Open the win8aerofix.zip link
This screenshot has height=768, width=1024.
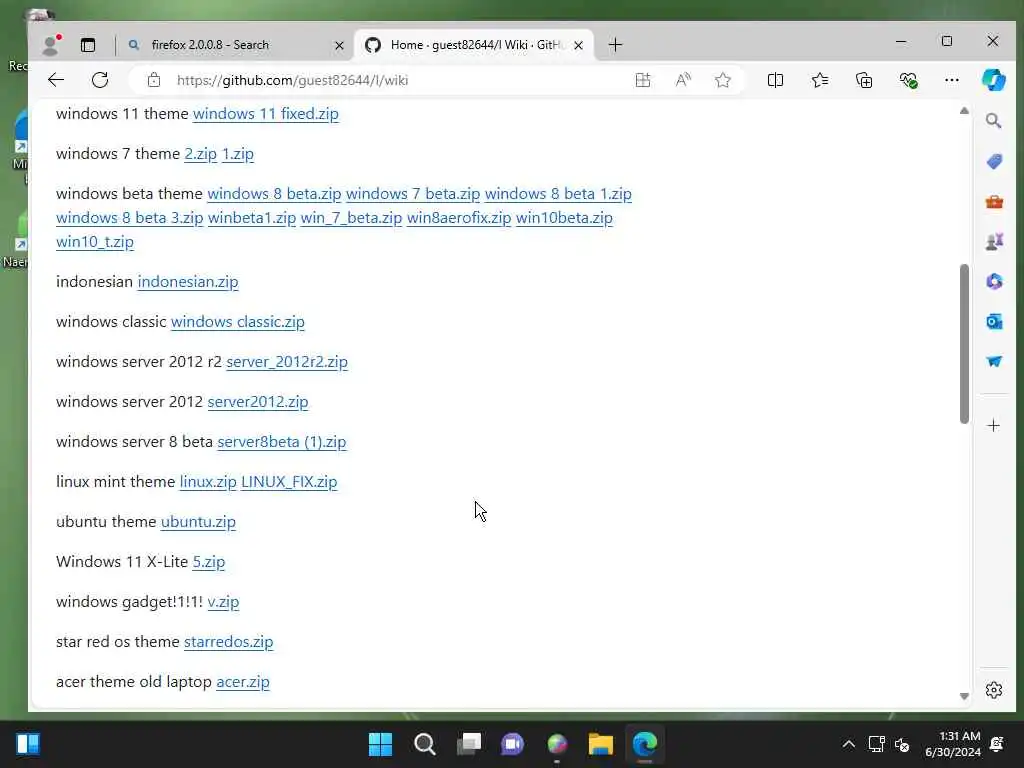point(459,217)
